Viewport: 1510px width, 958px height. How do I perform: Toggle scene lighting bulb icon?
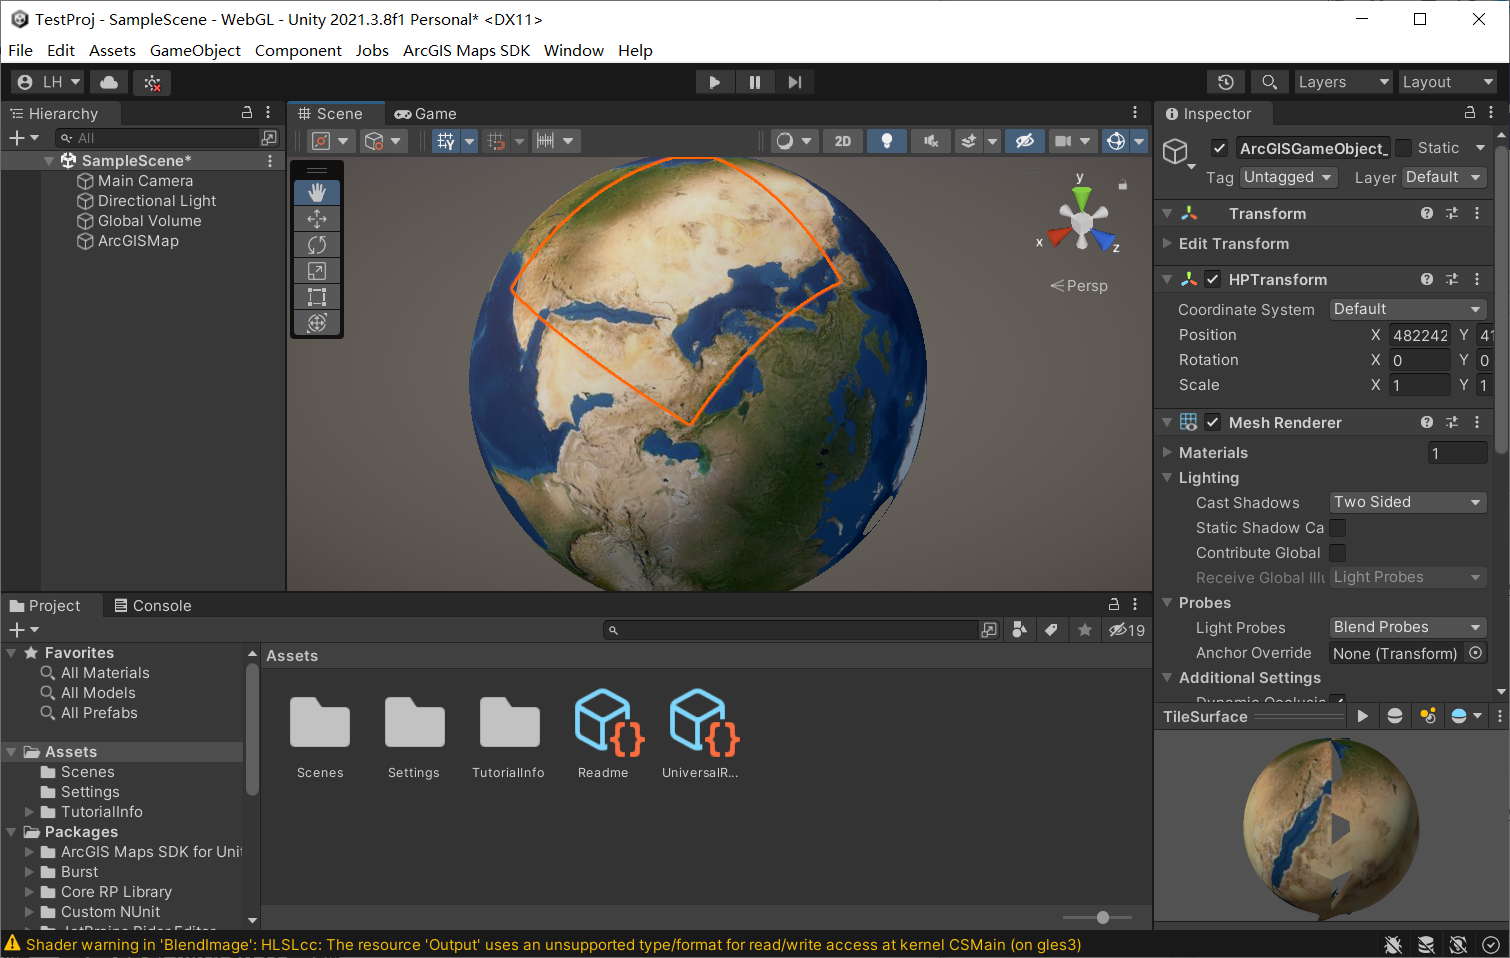[886, 141]
